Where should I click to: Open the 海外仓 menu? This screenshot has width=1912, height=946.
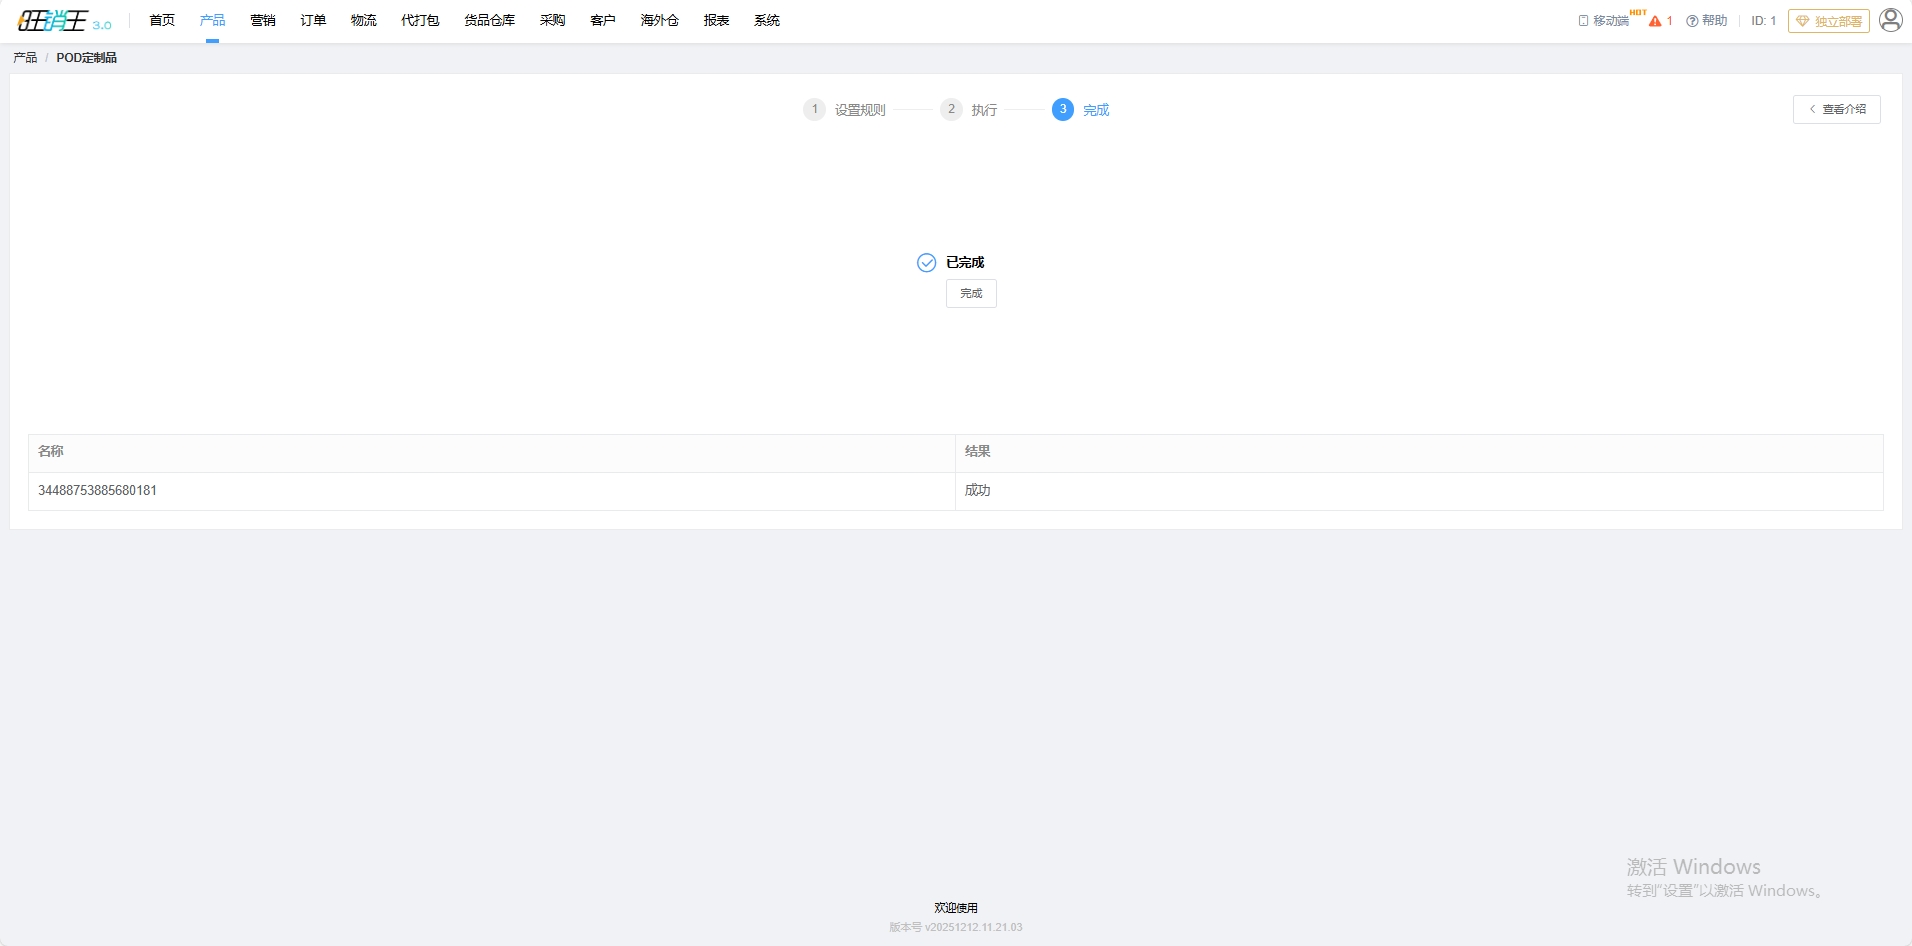click(x=659, y=21)
